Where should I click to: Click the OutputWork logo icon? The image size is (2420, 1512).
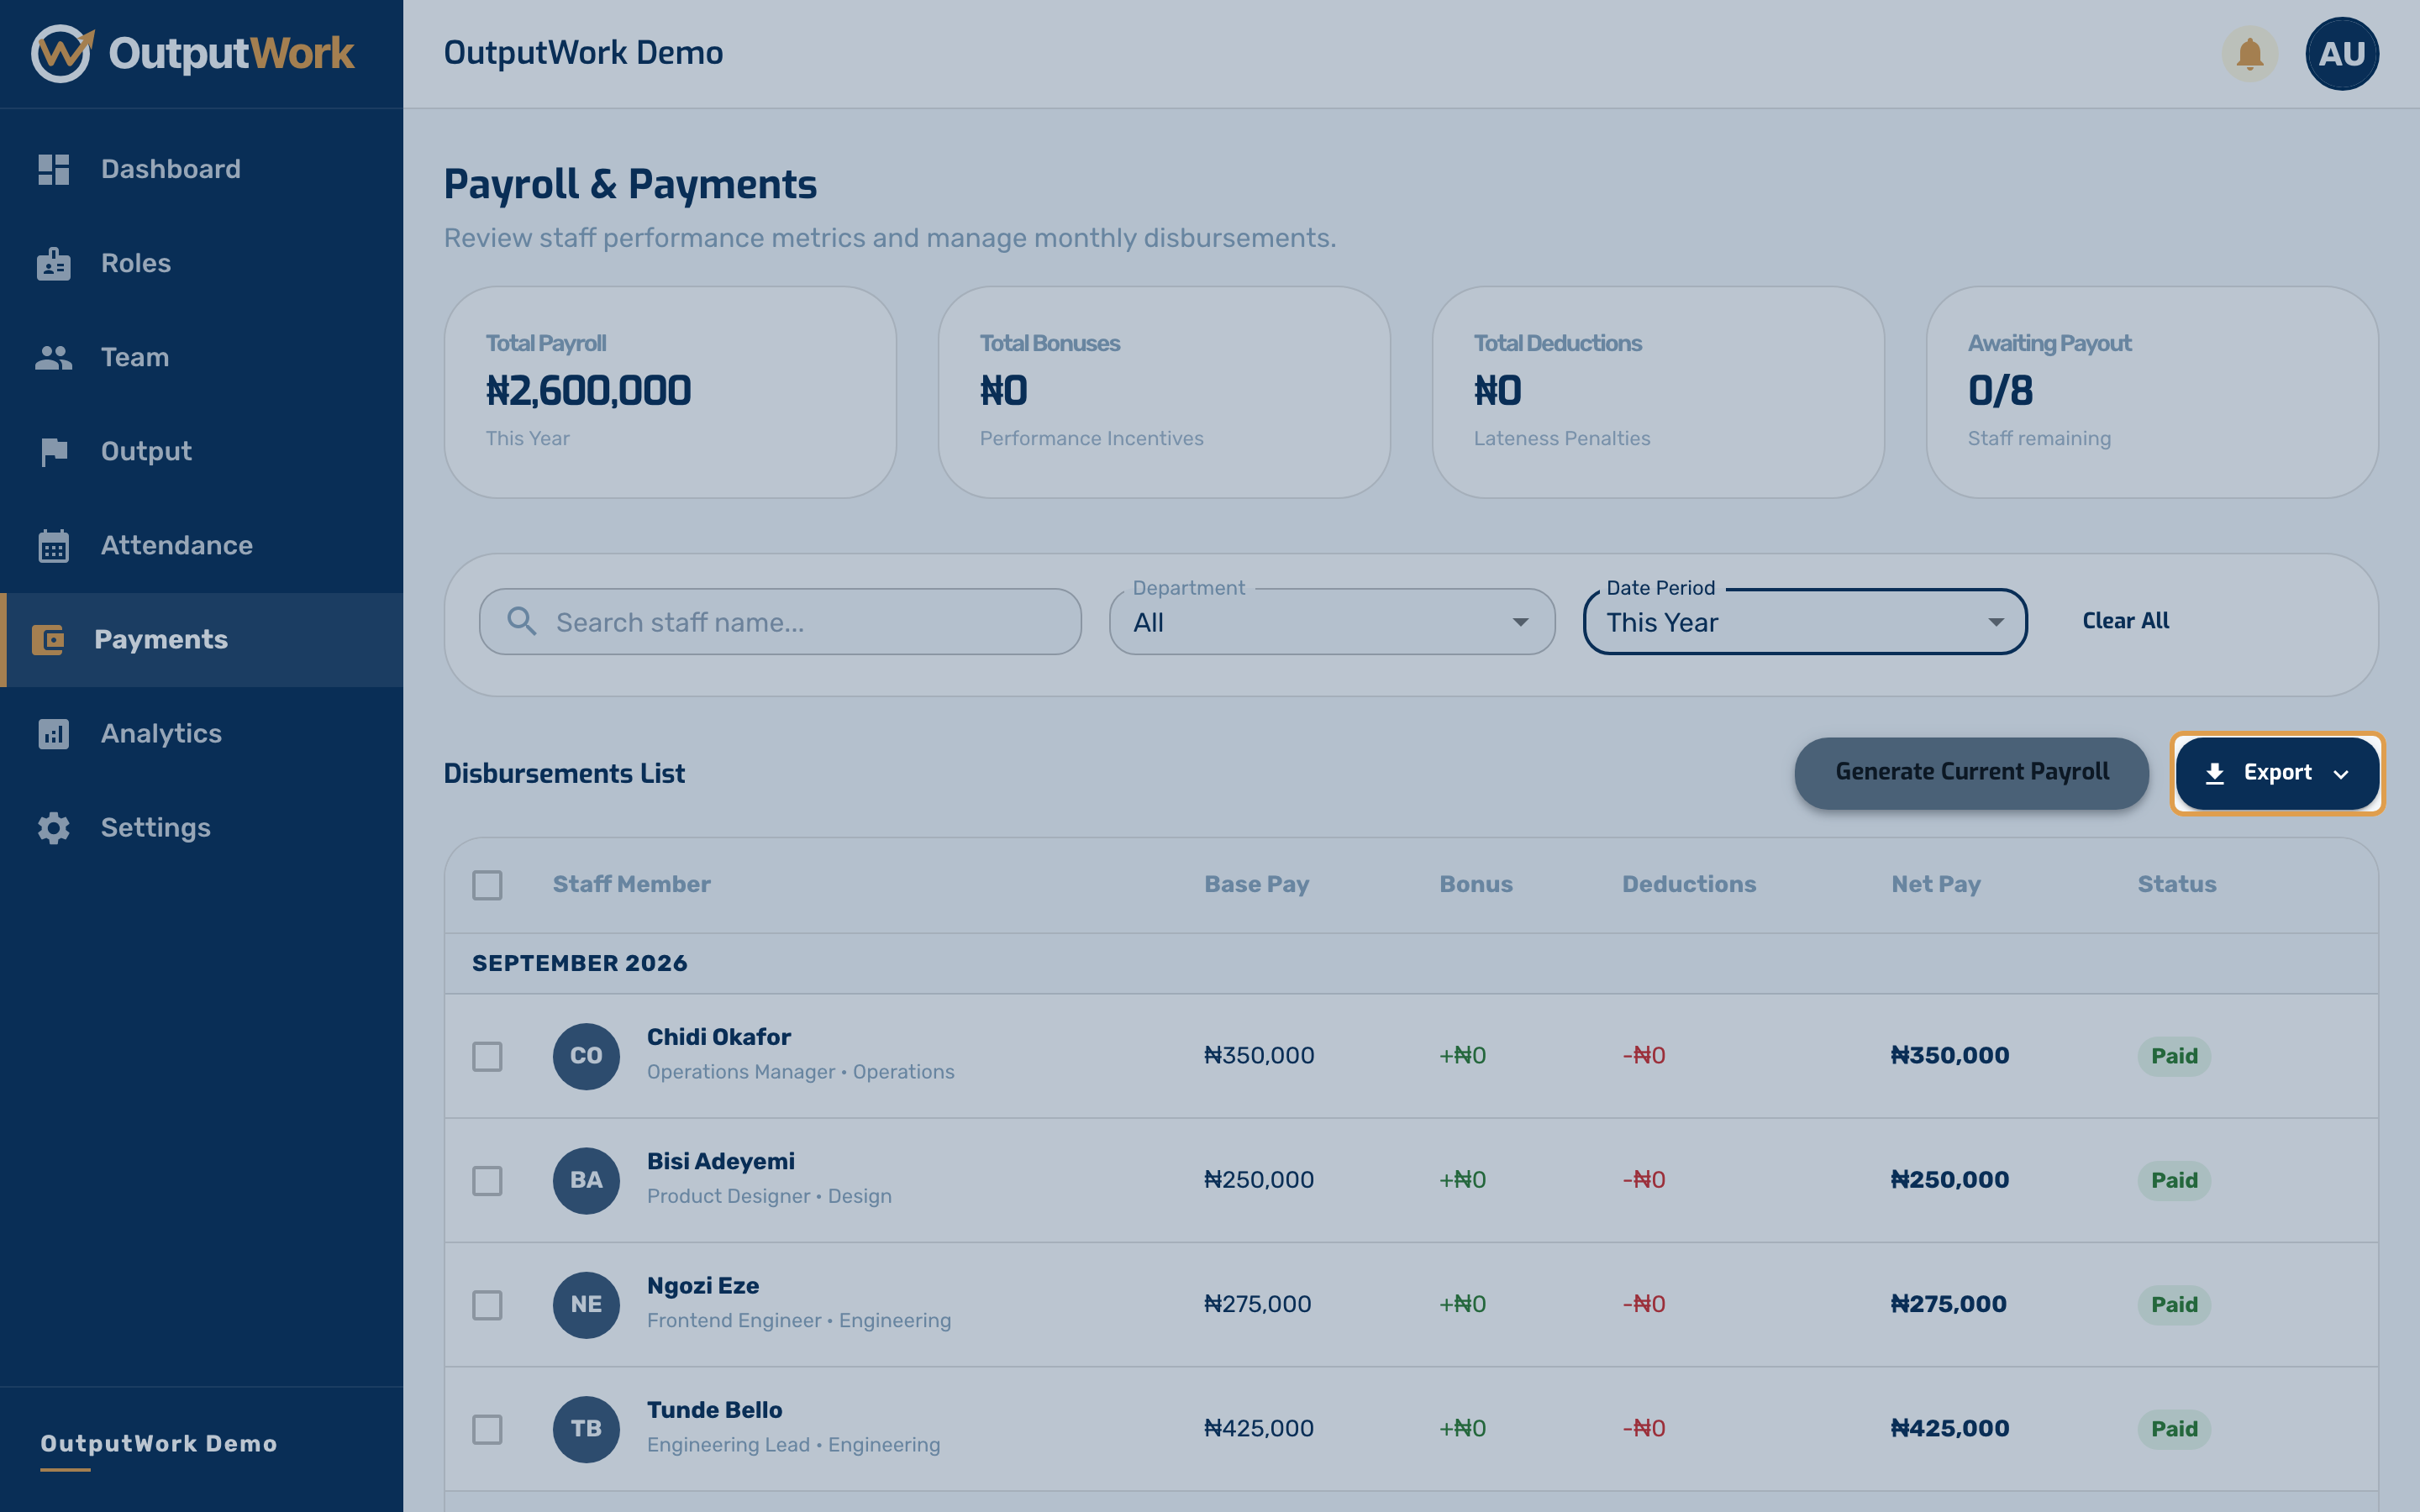[62, 53]
